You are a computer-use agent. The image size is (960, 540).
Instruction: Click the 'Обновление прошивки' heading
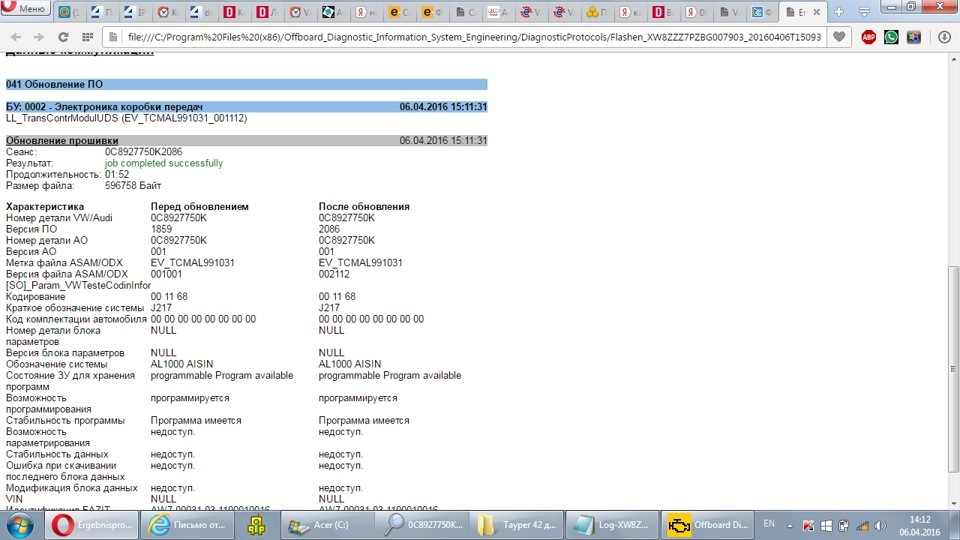coord(62,141)
